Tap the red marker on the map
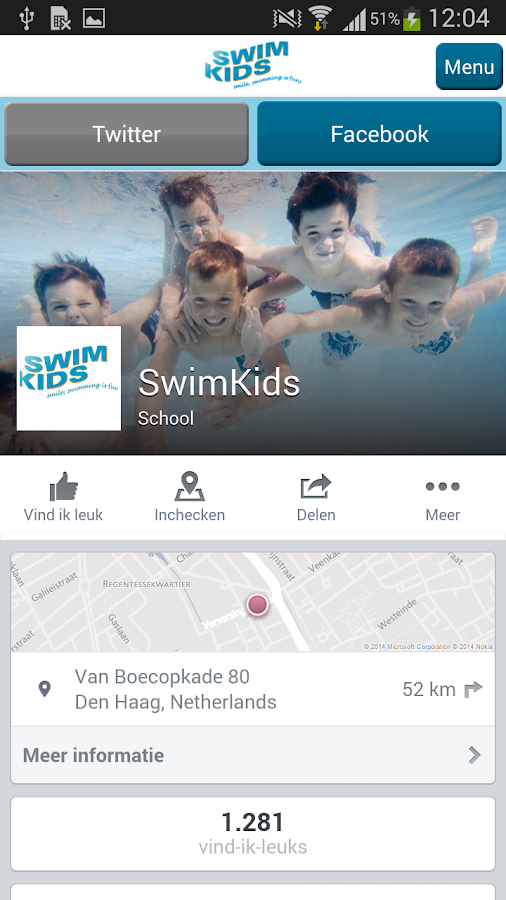506x900 pixels. [x=258, y=604]
